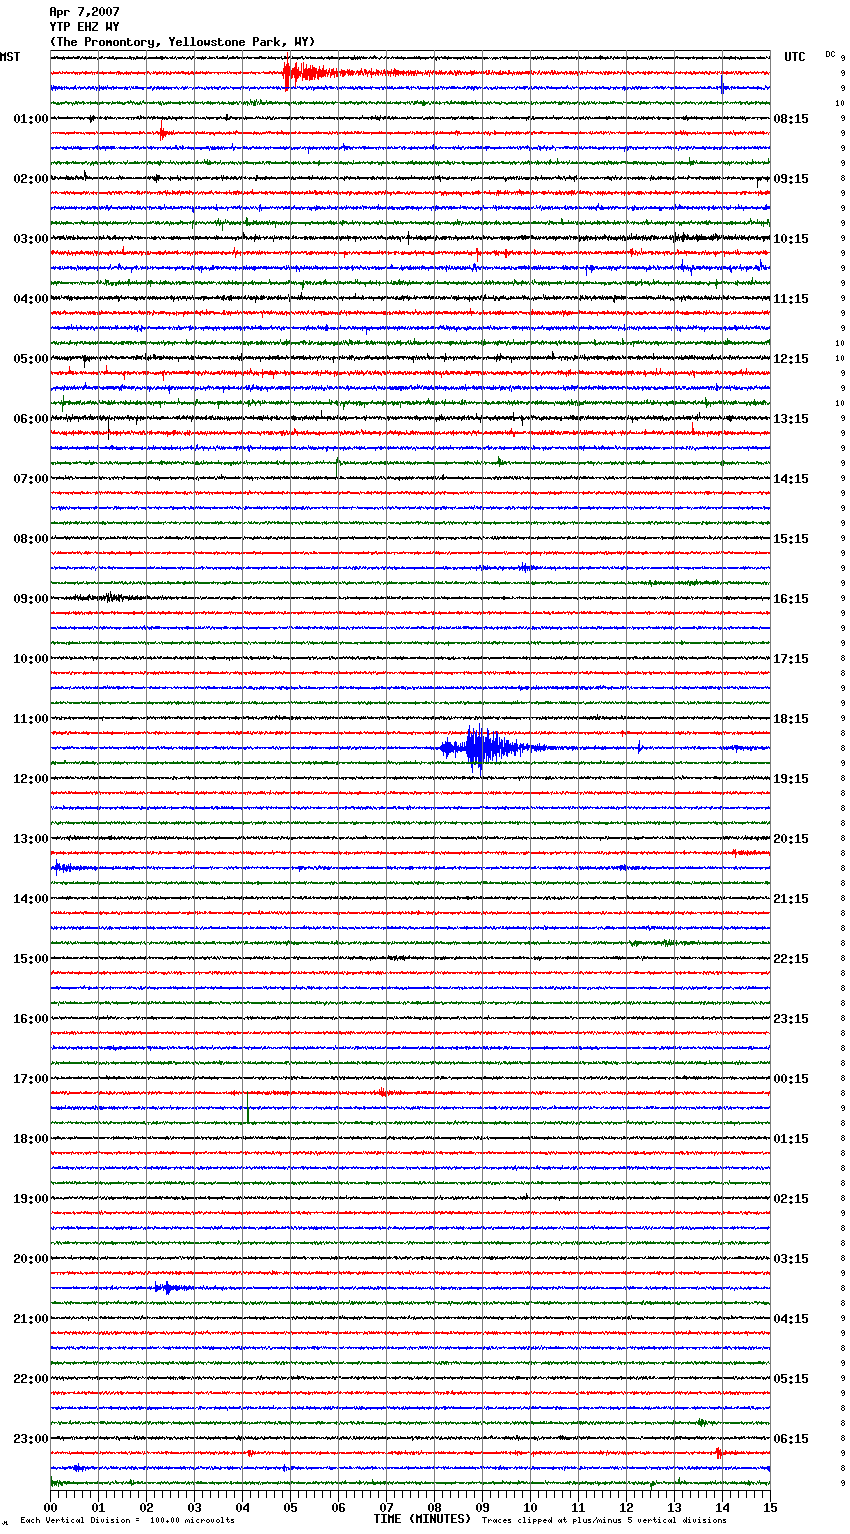Click the 02:15 UTC time label
The width and height of the screenshot is (850, 1534).
coord(791,1199)
